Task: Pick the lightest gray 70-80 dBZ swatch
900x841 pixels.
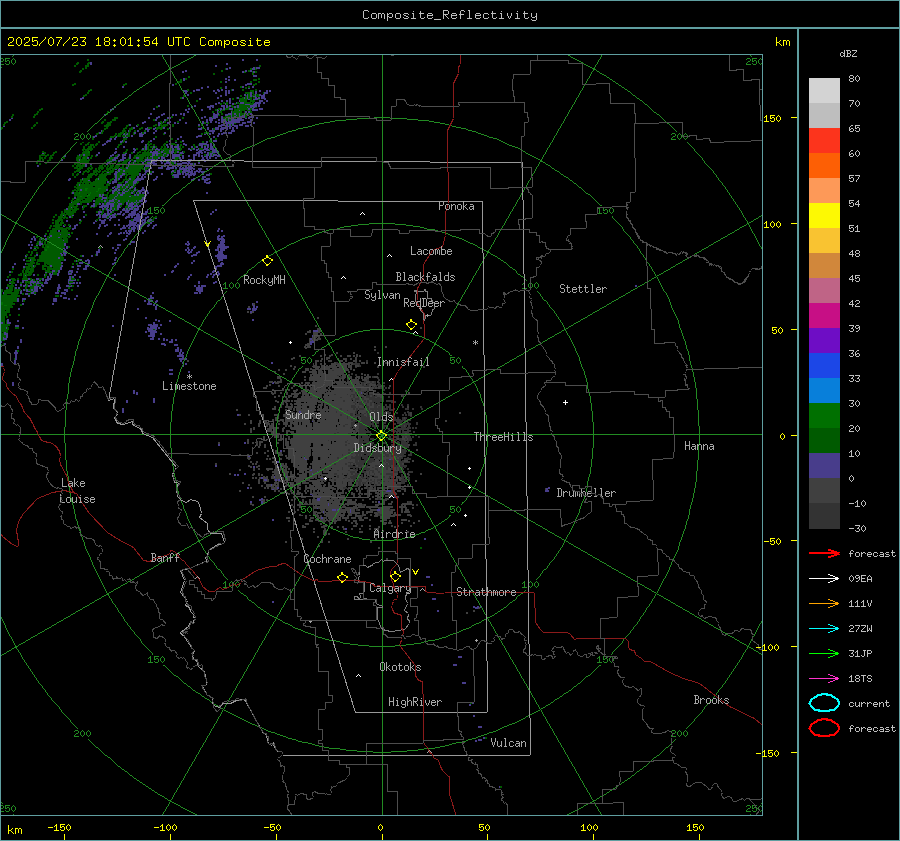Action: 824,91
